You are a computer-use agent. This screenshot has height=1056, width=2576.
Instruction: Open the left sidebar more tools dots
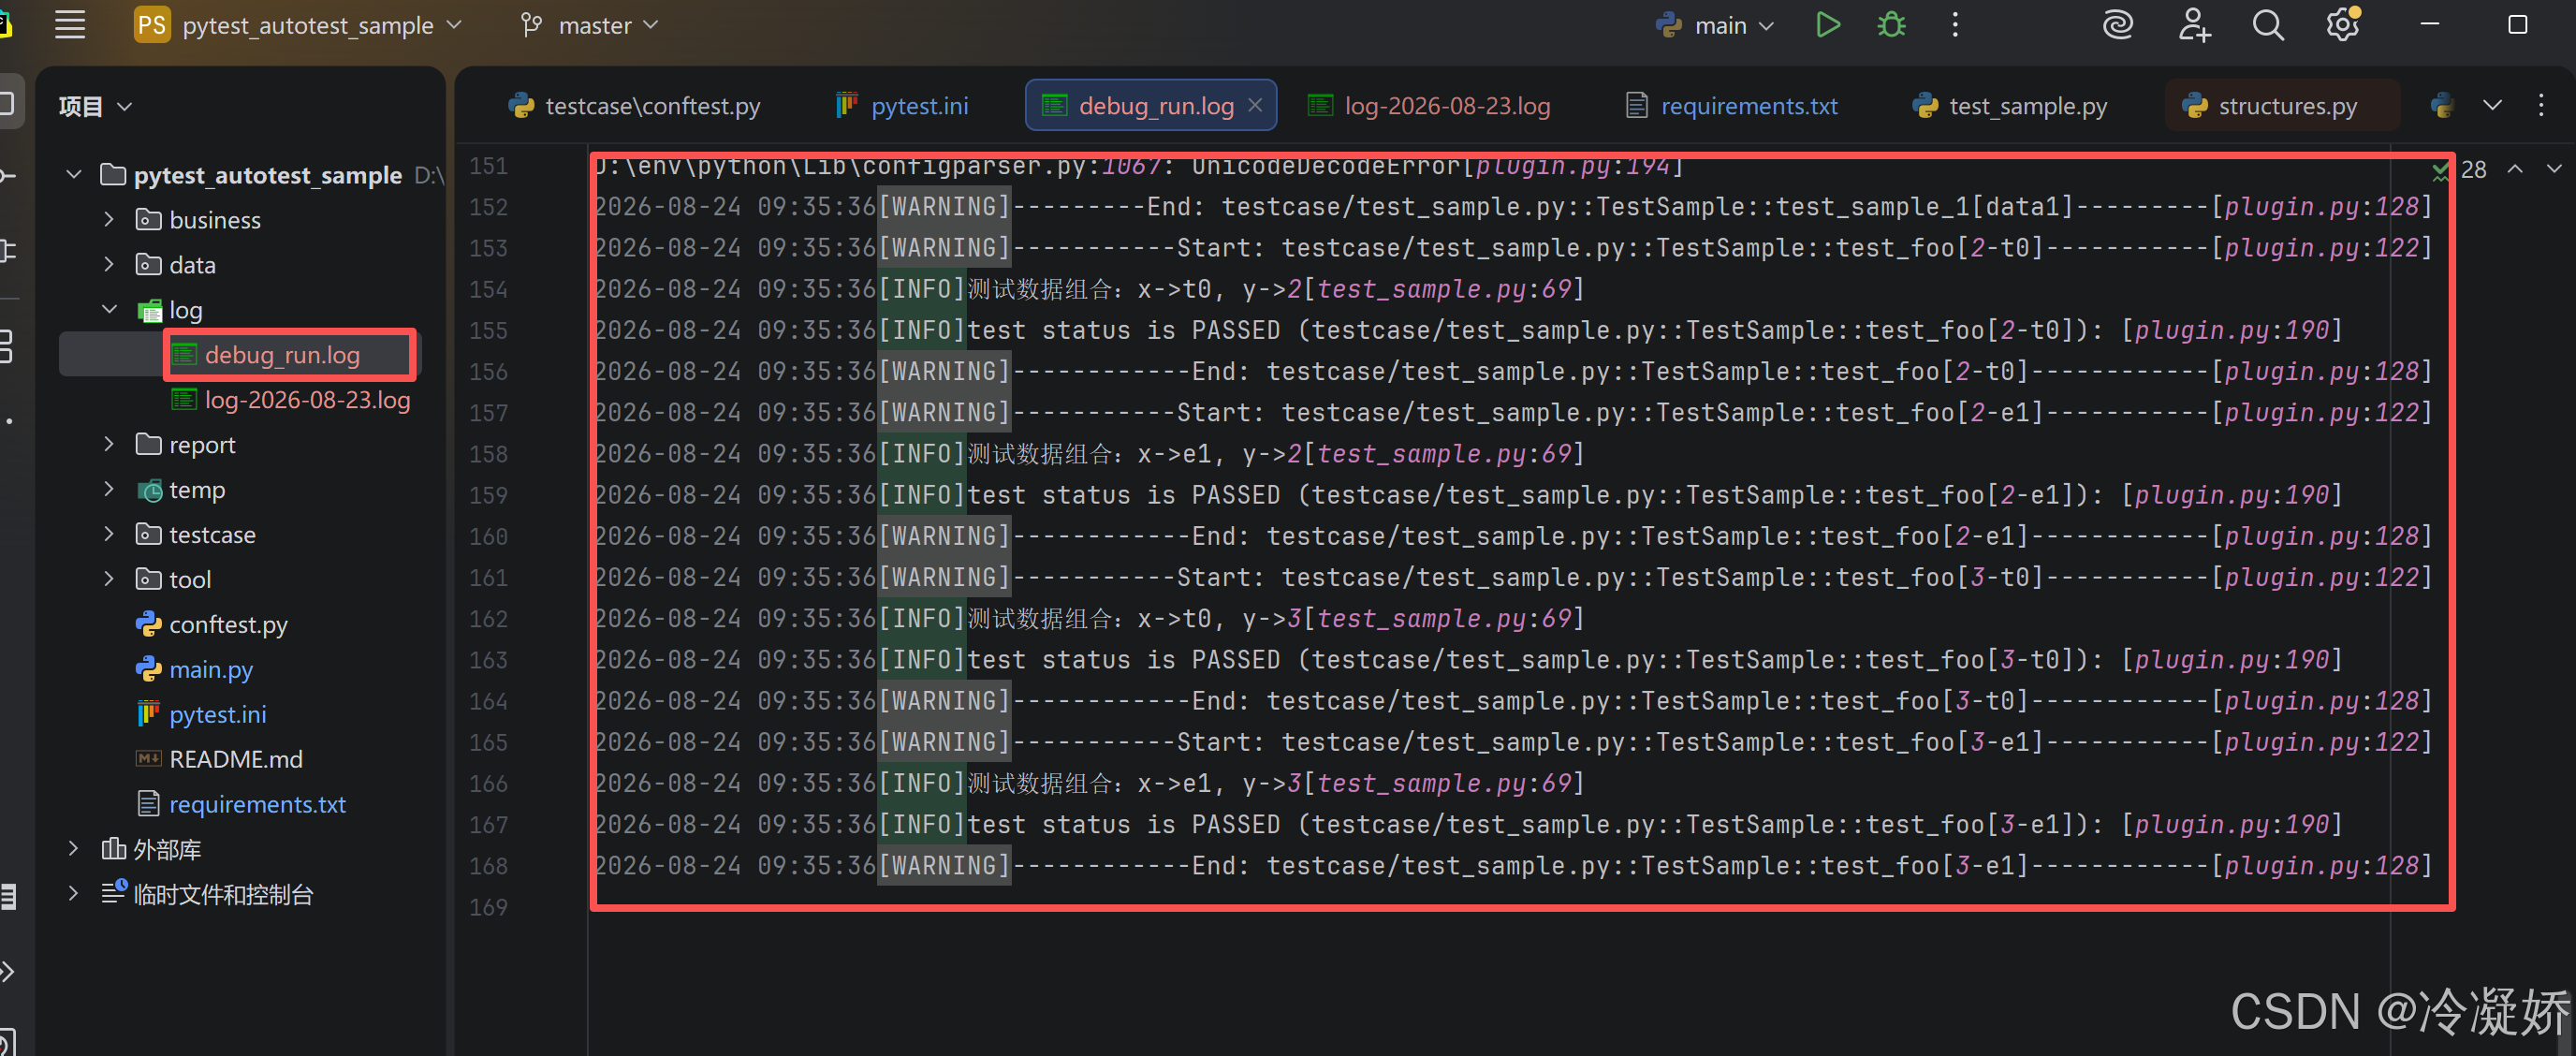8,421
